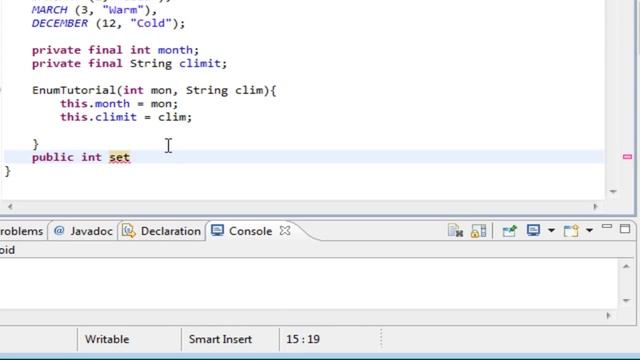
Task: Open a new console view
Action: [x=571, y=231]
